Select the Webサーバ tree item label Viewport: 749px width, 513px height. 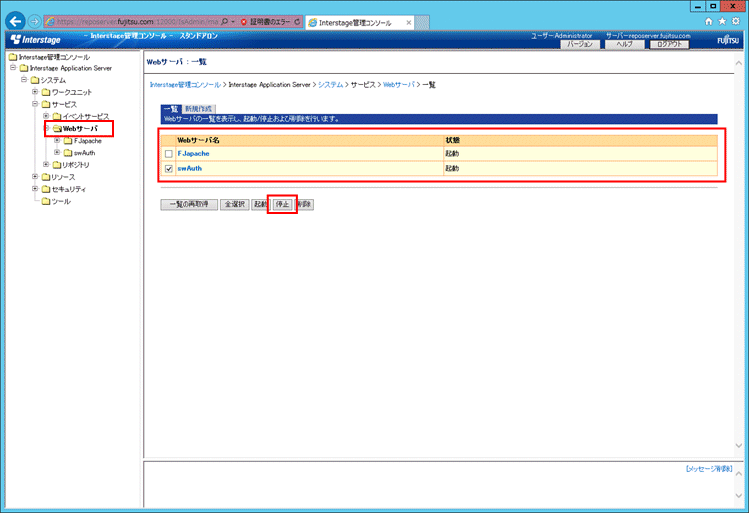(x=80, y=128)
